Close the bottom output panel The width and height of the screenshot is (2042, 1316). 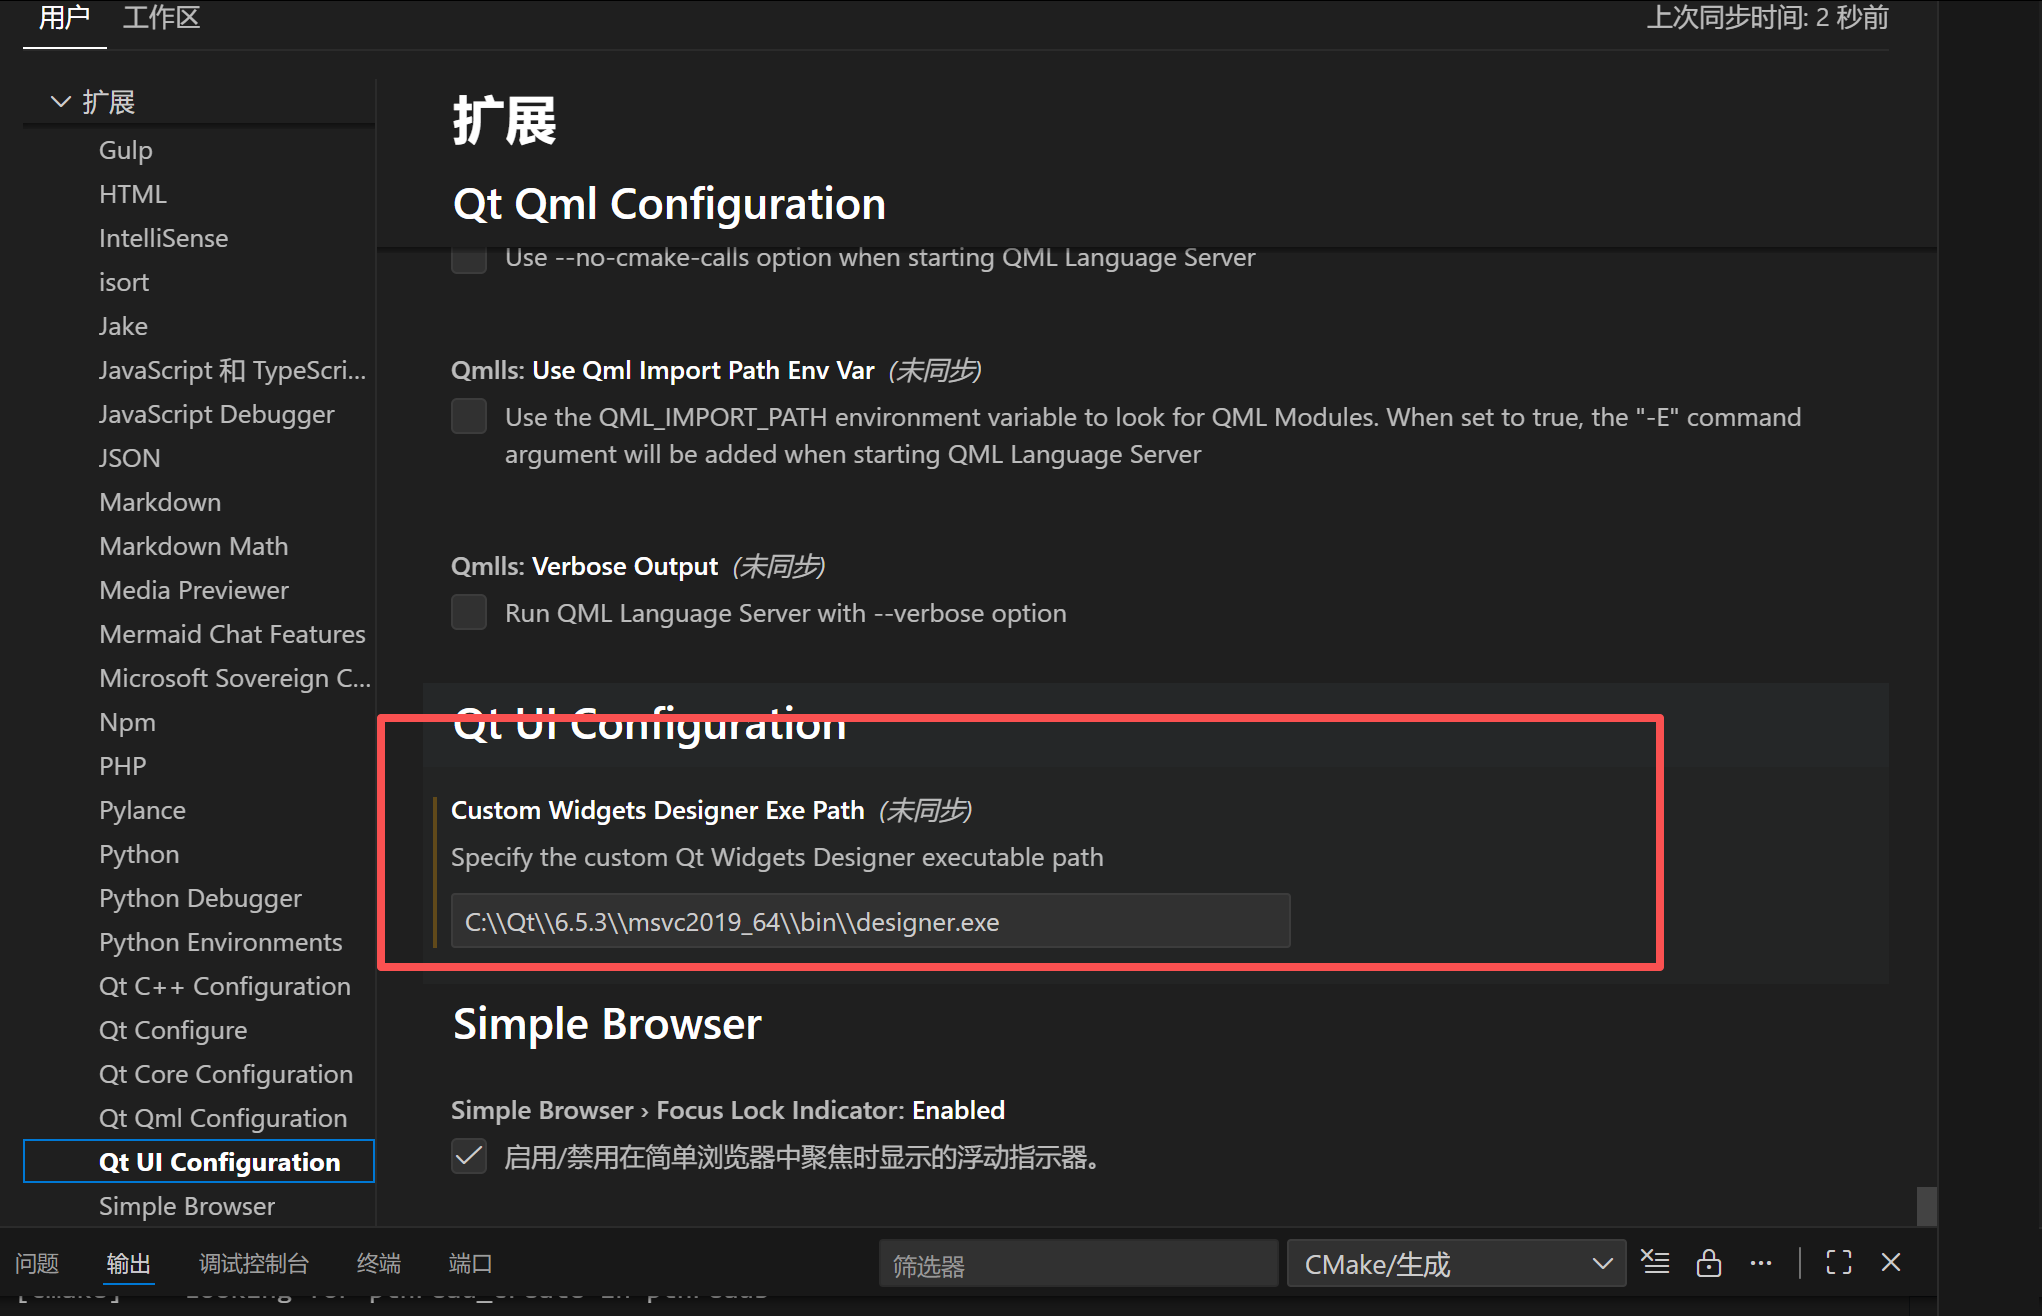point(1890,1262)
